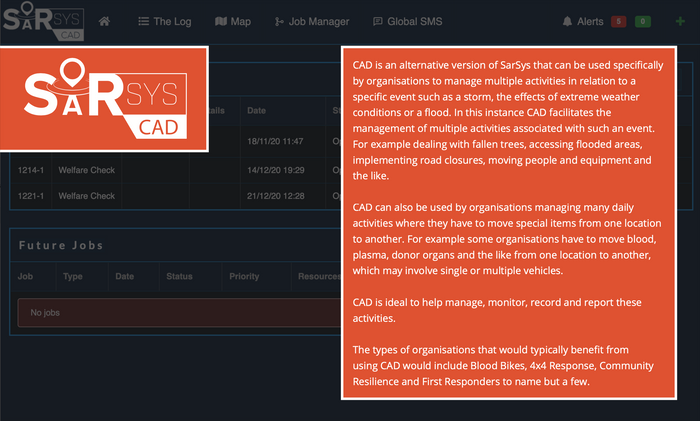700x421 pixels.
Task: Select Welfare Check in row 1221-1
Action: tap(87, 196)
